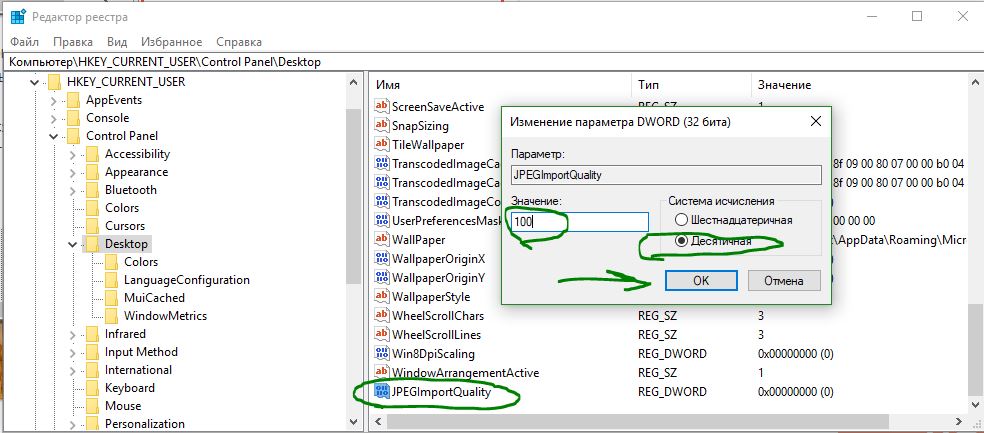
Task: Select the Шестнадцатеричная (hexadecimal) radio button
Action: 682,220
